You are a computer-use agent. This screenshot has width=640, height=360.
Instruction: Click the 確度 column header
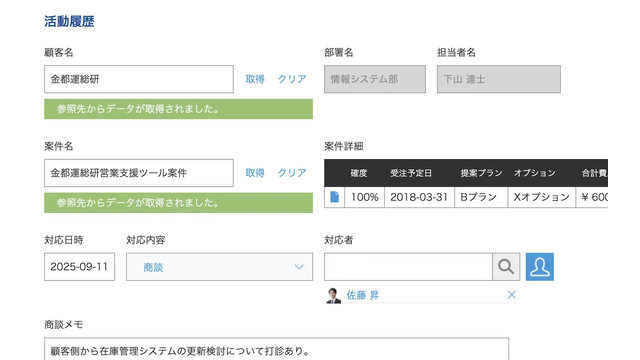click(359, 173)
